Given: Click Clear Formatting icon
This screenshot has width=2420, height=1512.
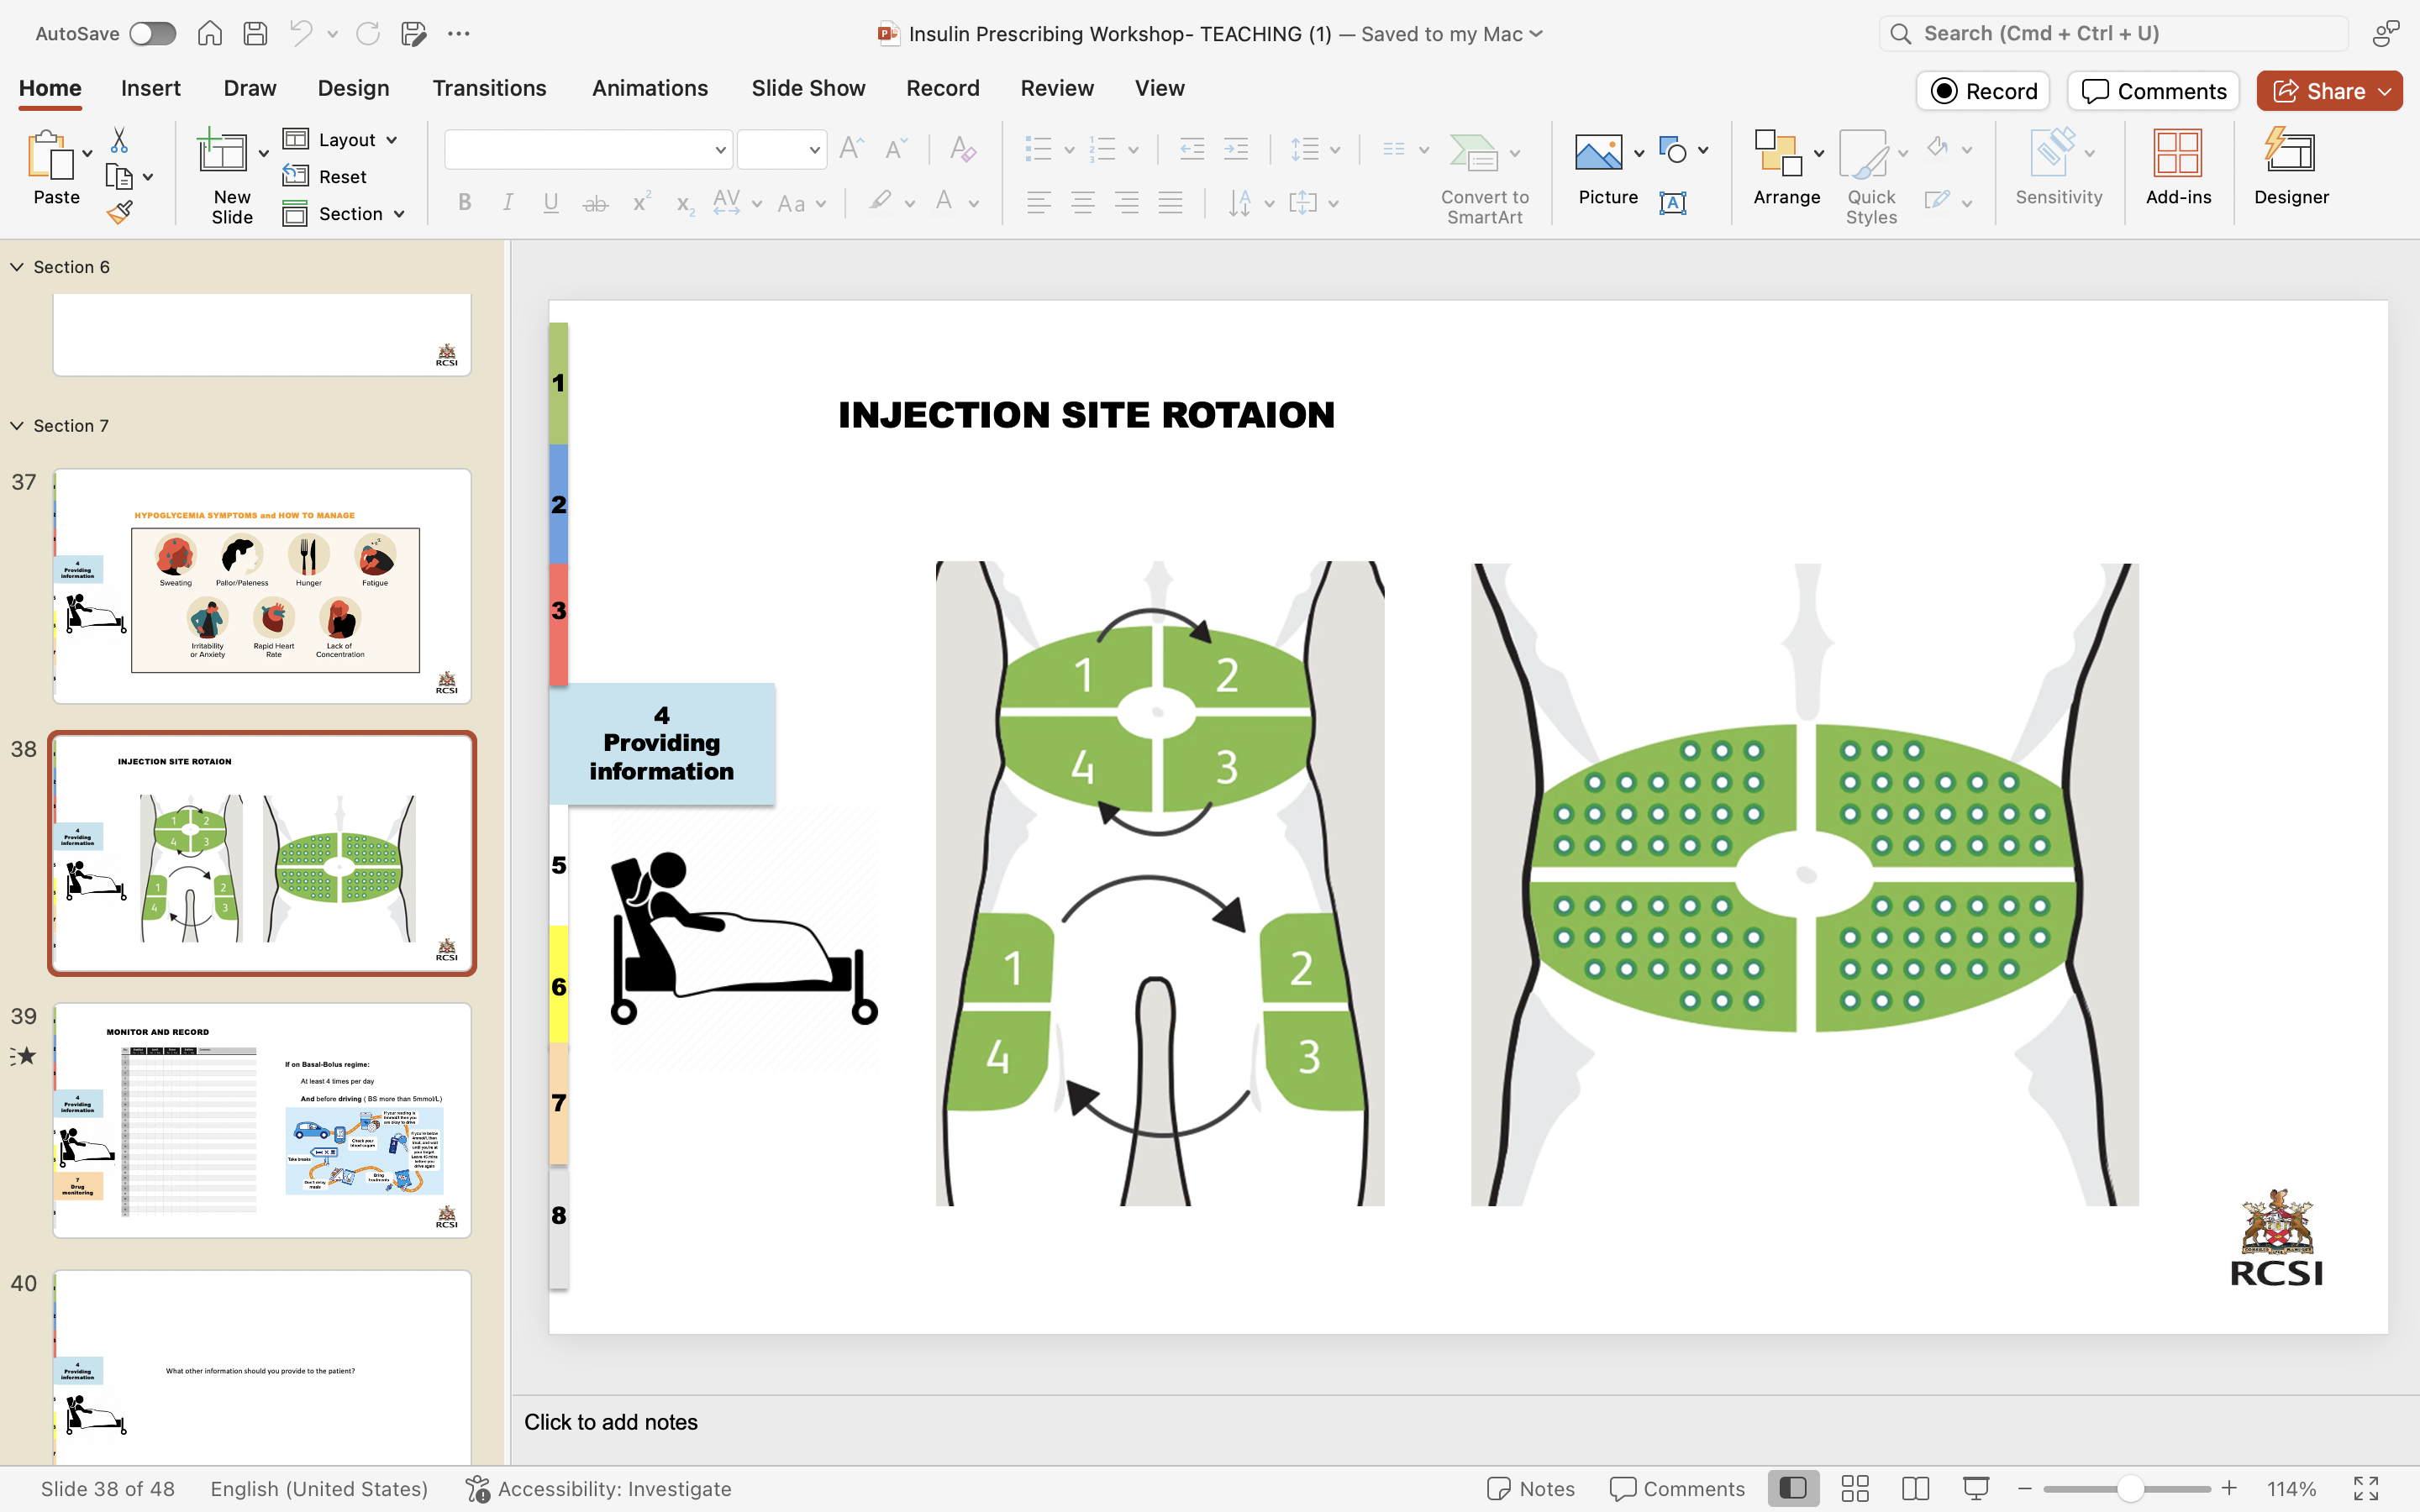Looking at the screenshot, I should 962,149.
